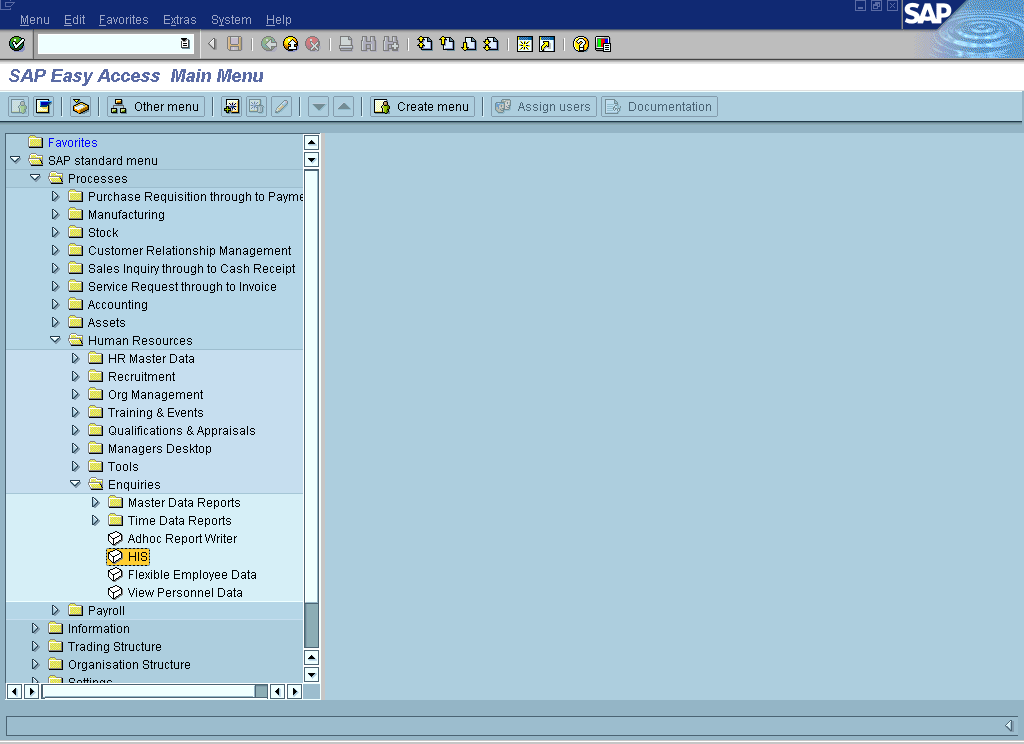The width and height of the screenshot is (1024, 744).
Task: Collapse the Human Resources folder
Action: 56,340
